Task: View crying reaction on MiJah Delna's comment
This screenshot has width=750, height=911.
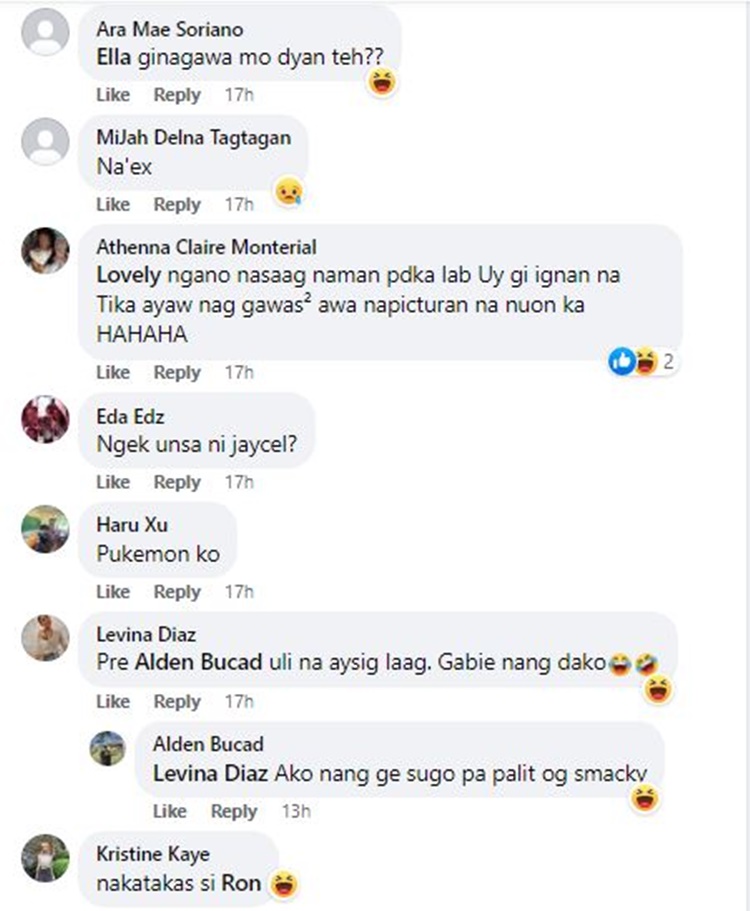Action: point(289,191)
